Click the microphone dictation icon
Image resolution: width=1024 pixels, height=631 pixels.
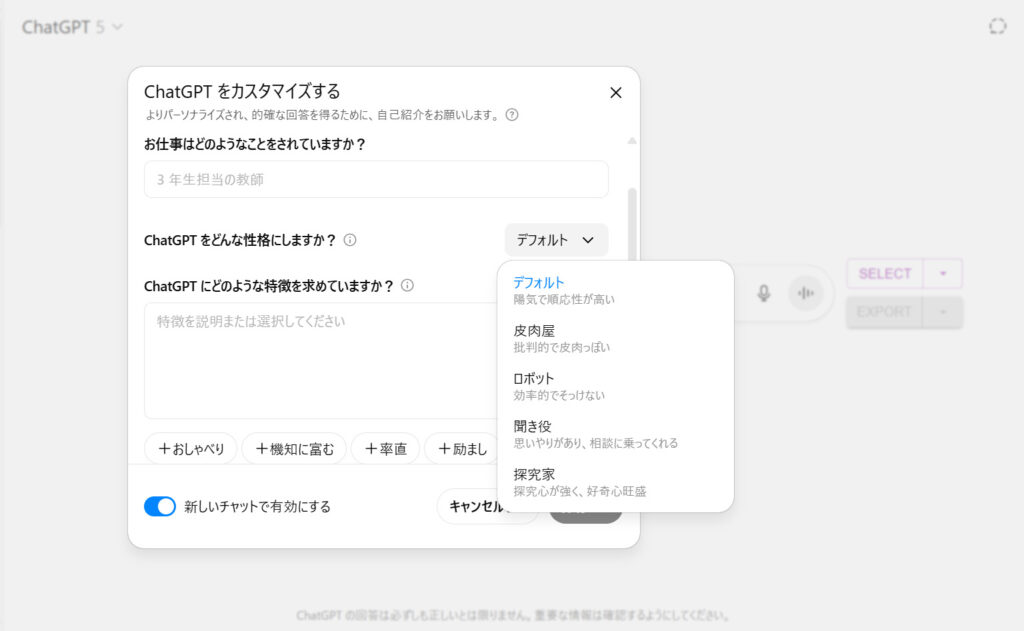point(763,293)
